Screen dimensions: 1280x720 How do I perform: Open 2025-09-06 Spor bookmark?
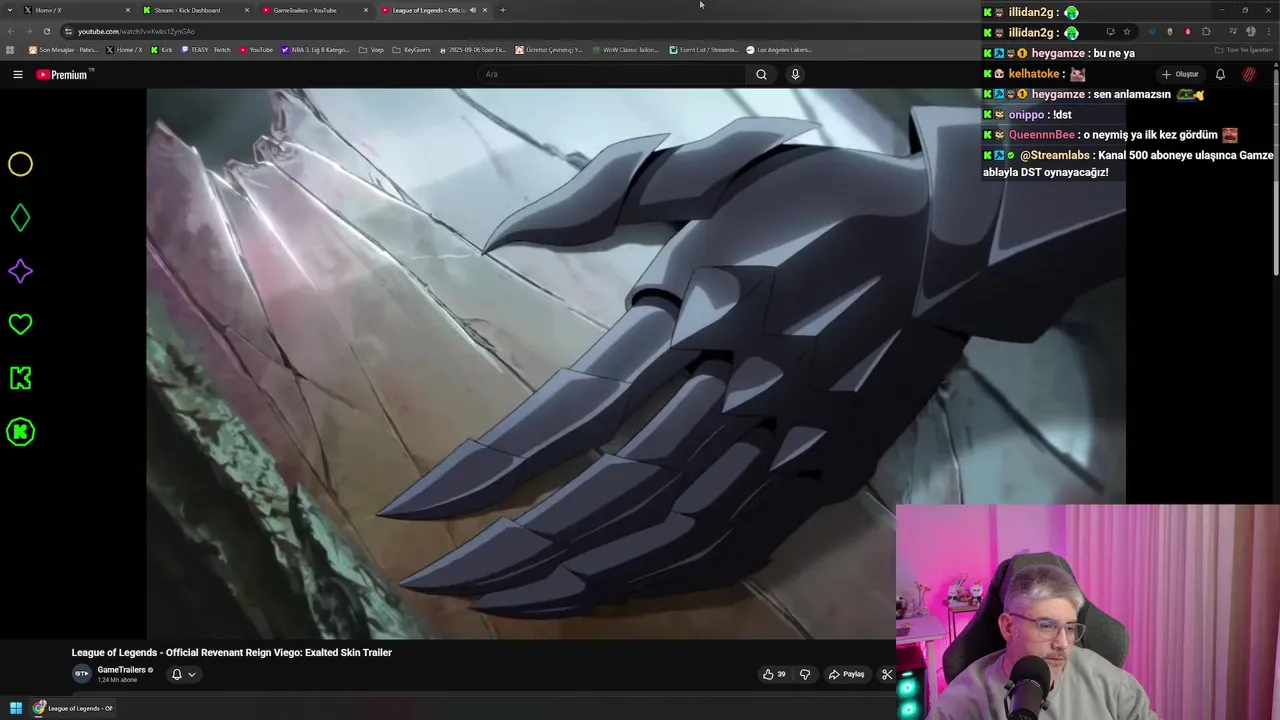click(472, 50)
